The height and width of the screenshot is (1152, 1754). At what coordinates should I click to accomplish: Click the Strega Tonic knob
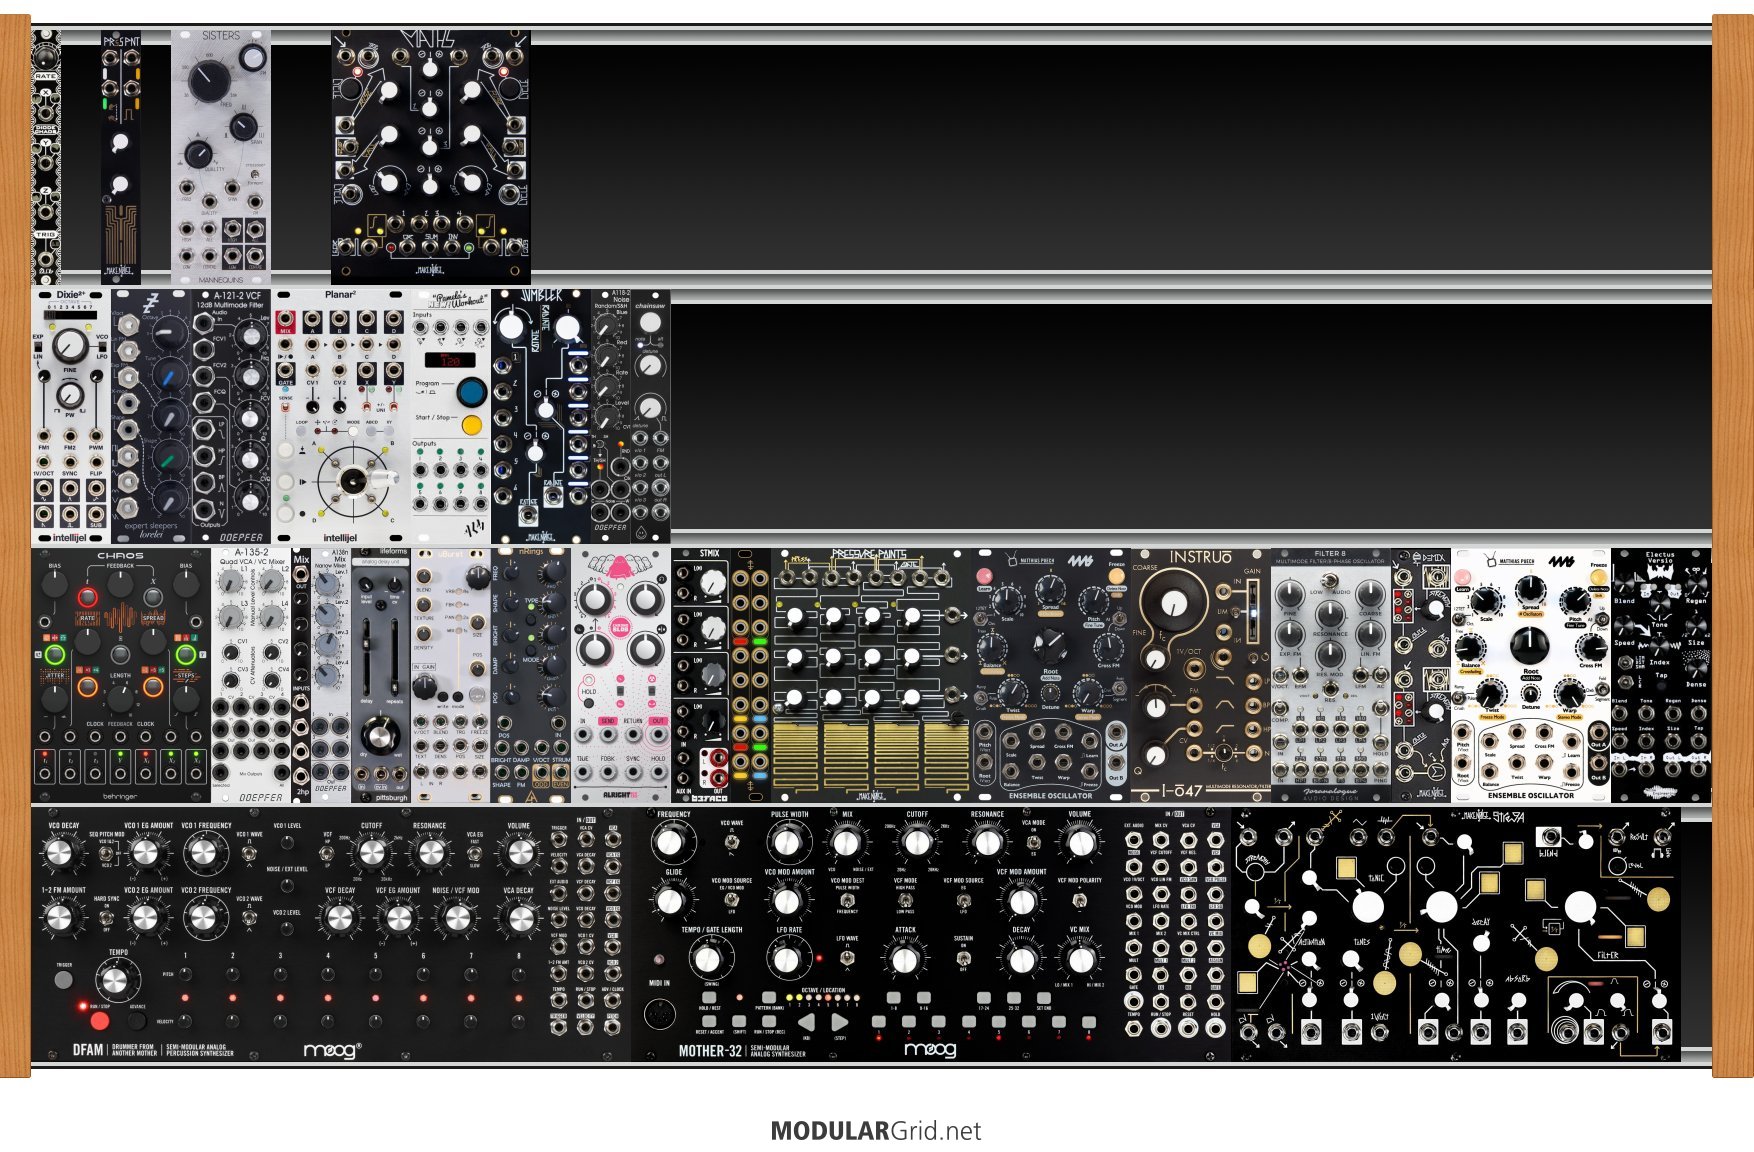[1366, 906]
